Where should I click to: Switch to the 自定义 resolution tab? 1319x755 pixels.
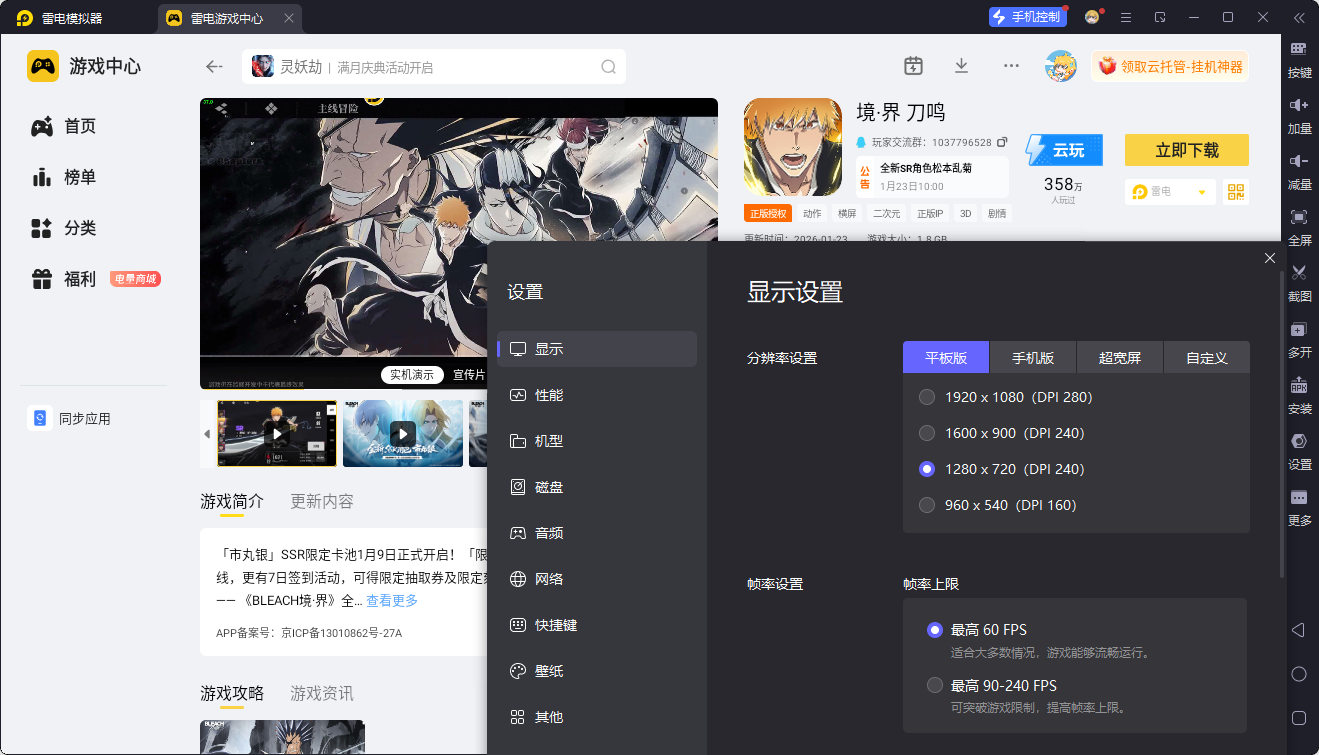[x=1207, y=357]
